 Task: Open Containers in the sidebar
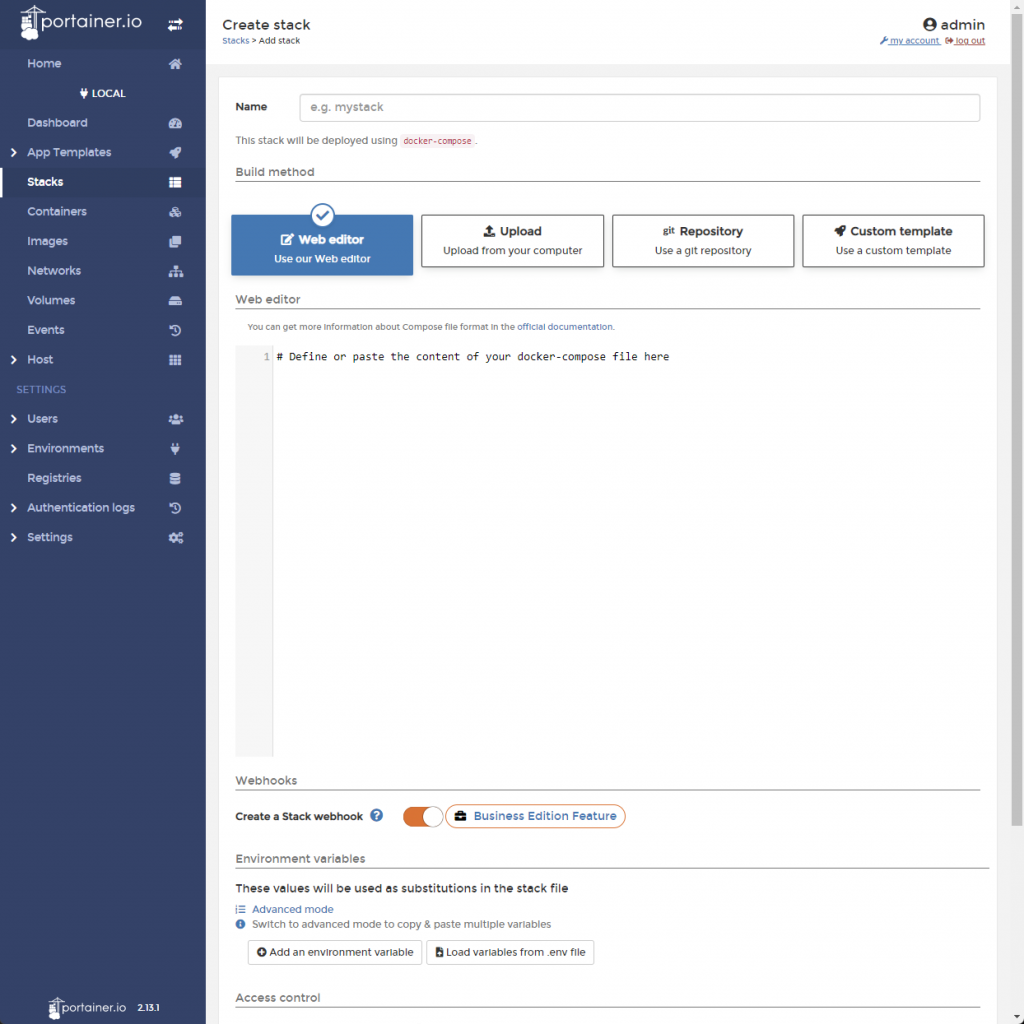(57, 212)
